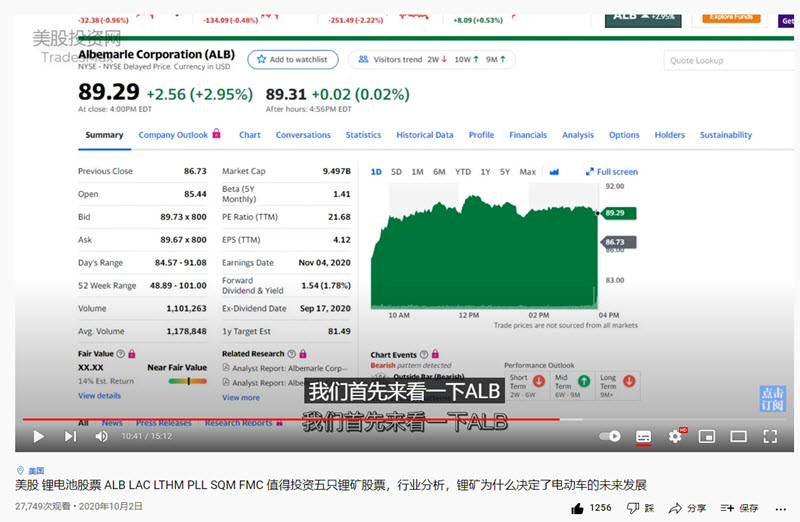The image size is (800, 522).
Task: Mute the video volume
Action: click(102, 436)
